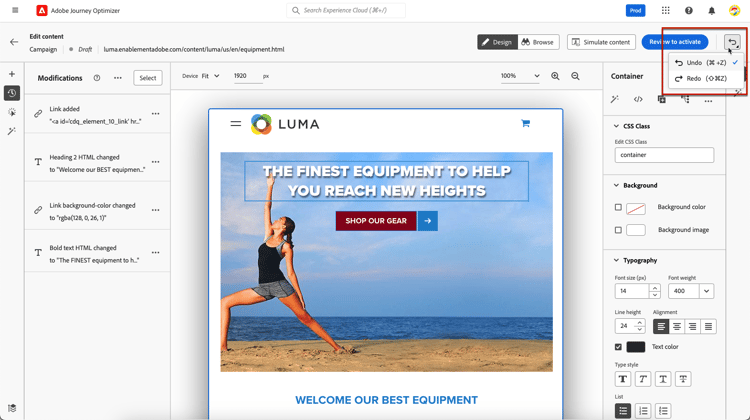Open the notifications bell
750x420 pixels.
click(x=711, y=11)
